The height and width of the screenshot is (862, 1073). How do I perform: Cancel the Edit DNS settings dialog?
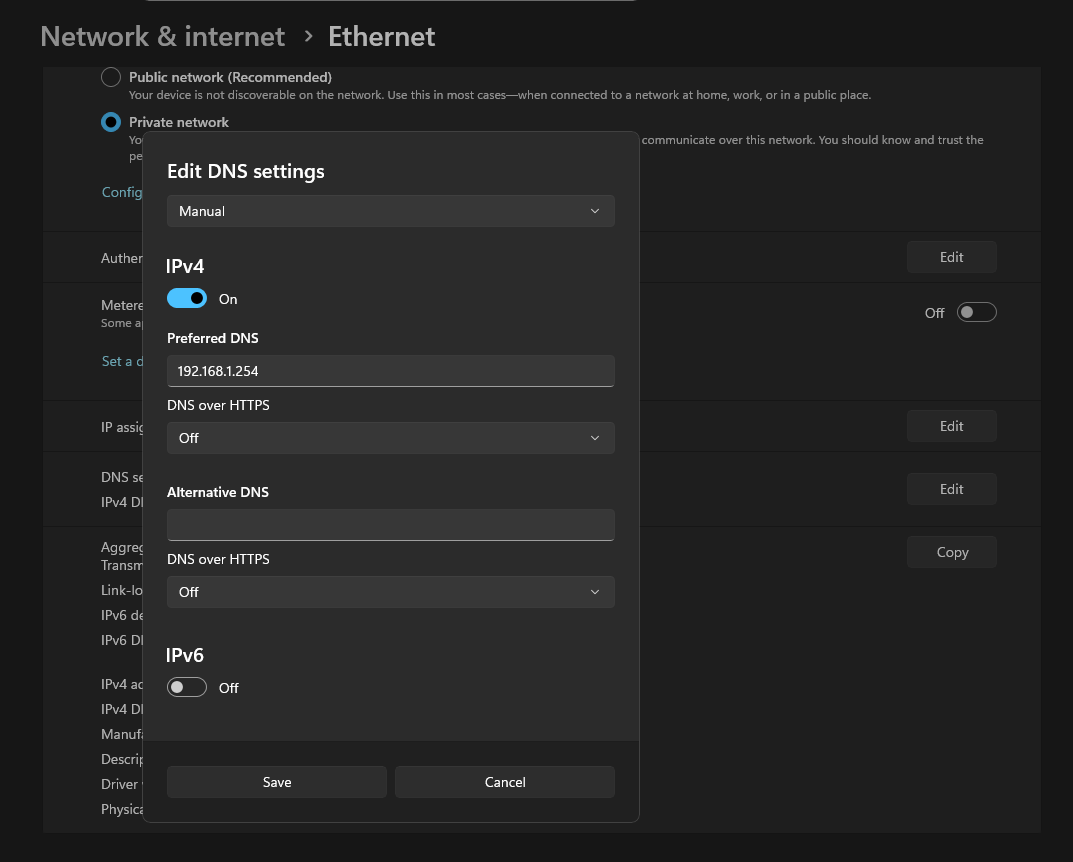[x=505, y=782]
